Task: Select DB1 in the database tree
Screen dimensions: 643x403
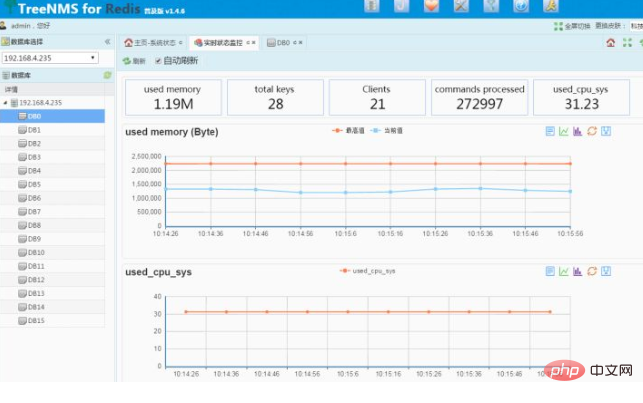Action: click(x=52, y=130)
